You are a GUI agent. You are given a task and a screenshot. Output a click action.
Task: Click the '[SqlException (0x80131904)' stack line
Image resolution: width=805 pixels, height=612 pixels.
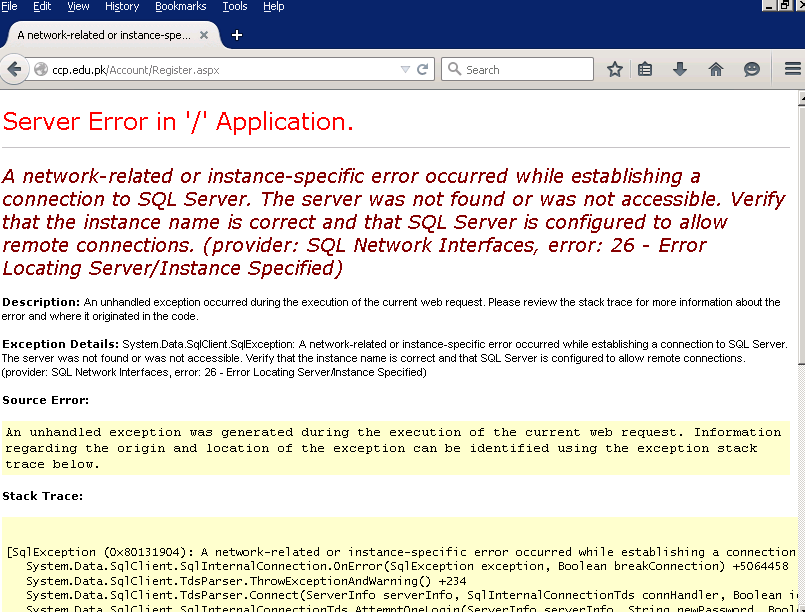coord(401,552)
